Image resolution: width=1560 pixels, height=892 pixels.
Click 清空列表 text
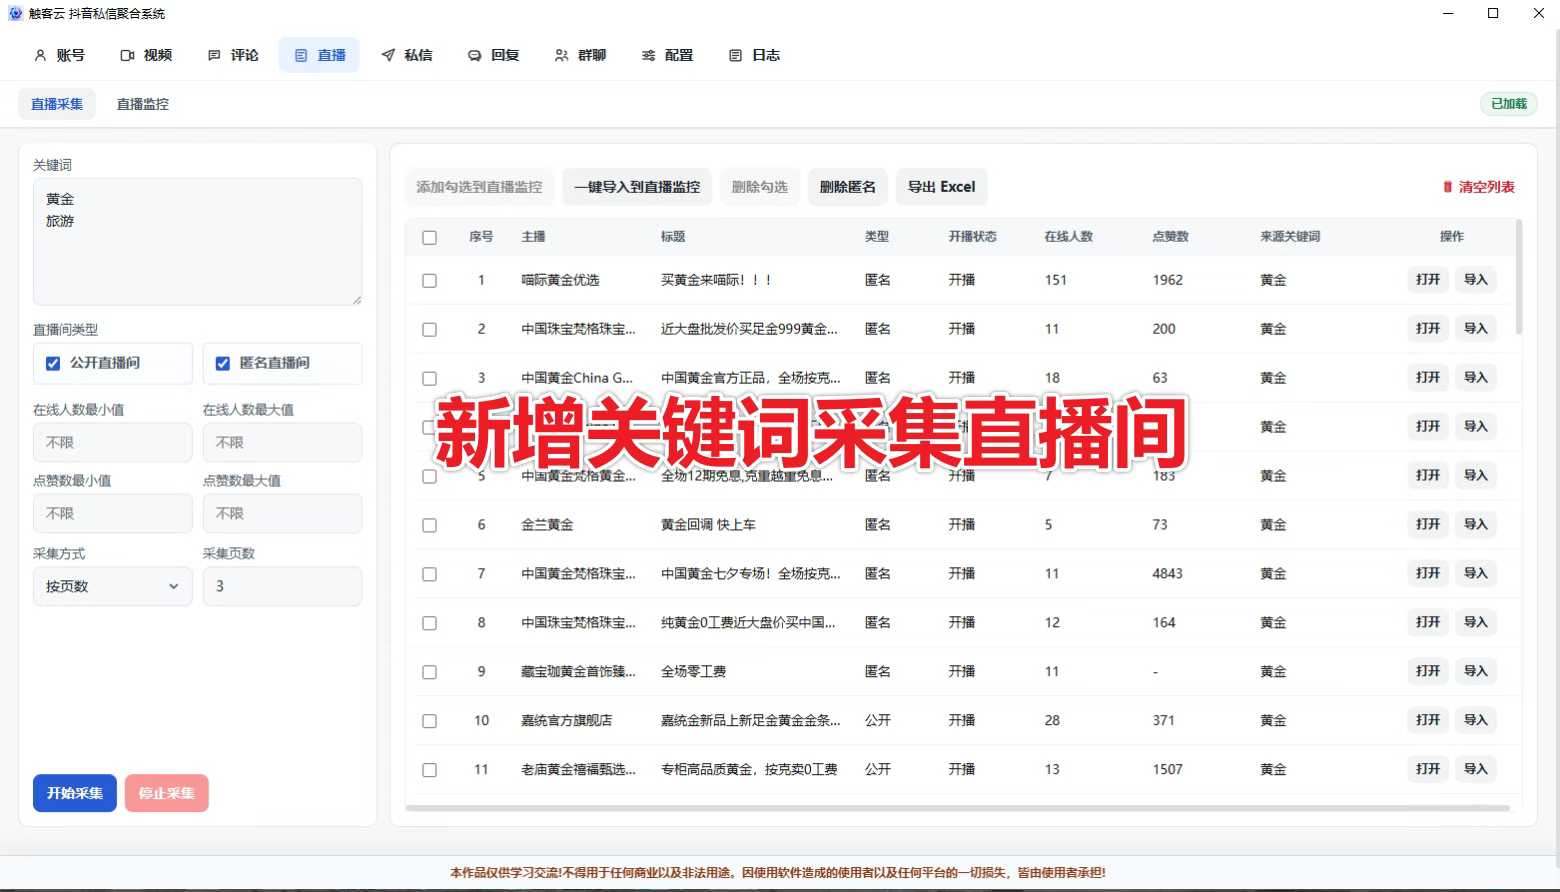click(1487, 187)
